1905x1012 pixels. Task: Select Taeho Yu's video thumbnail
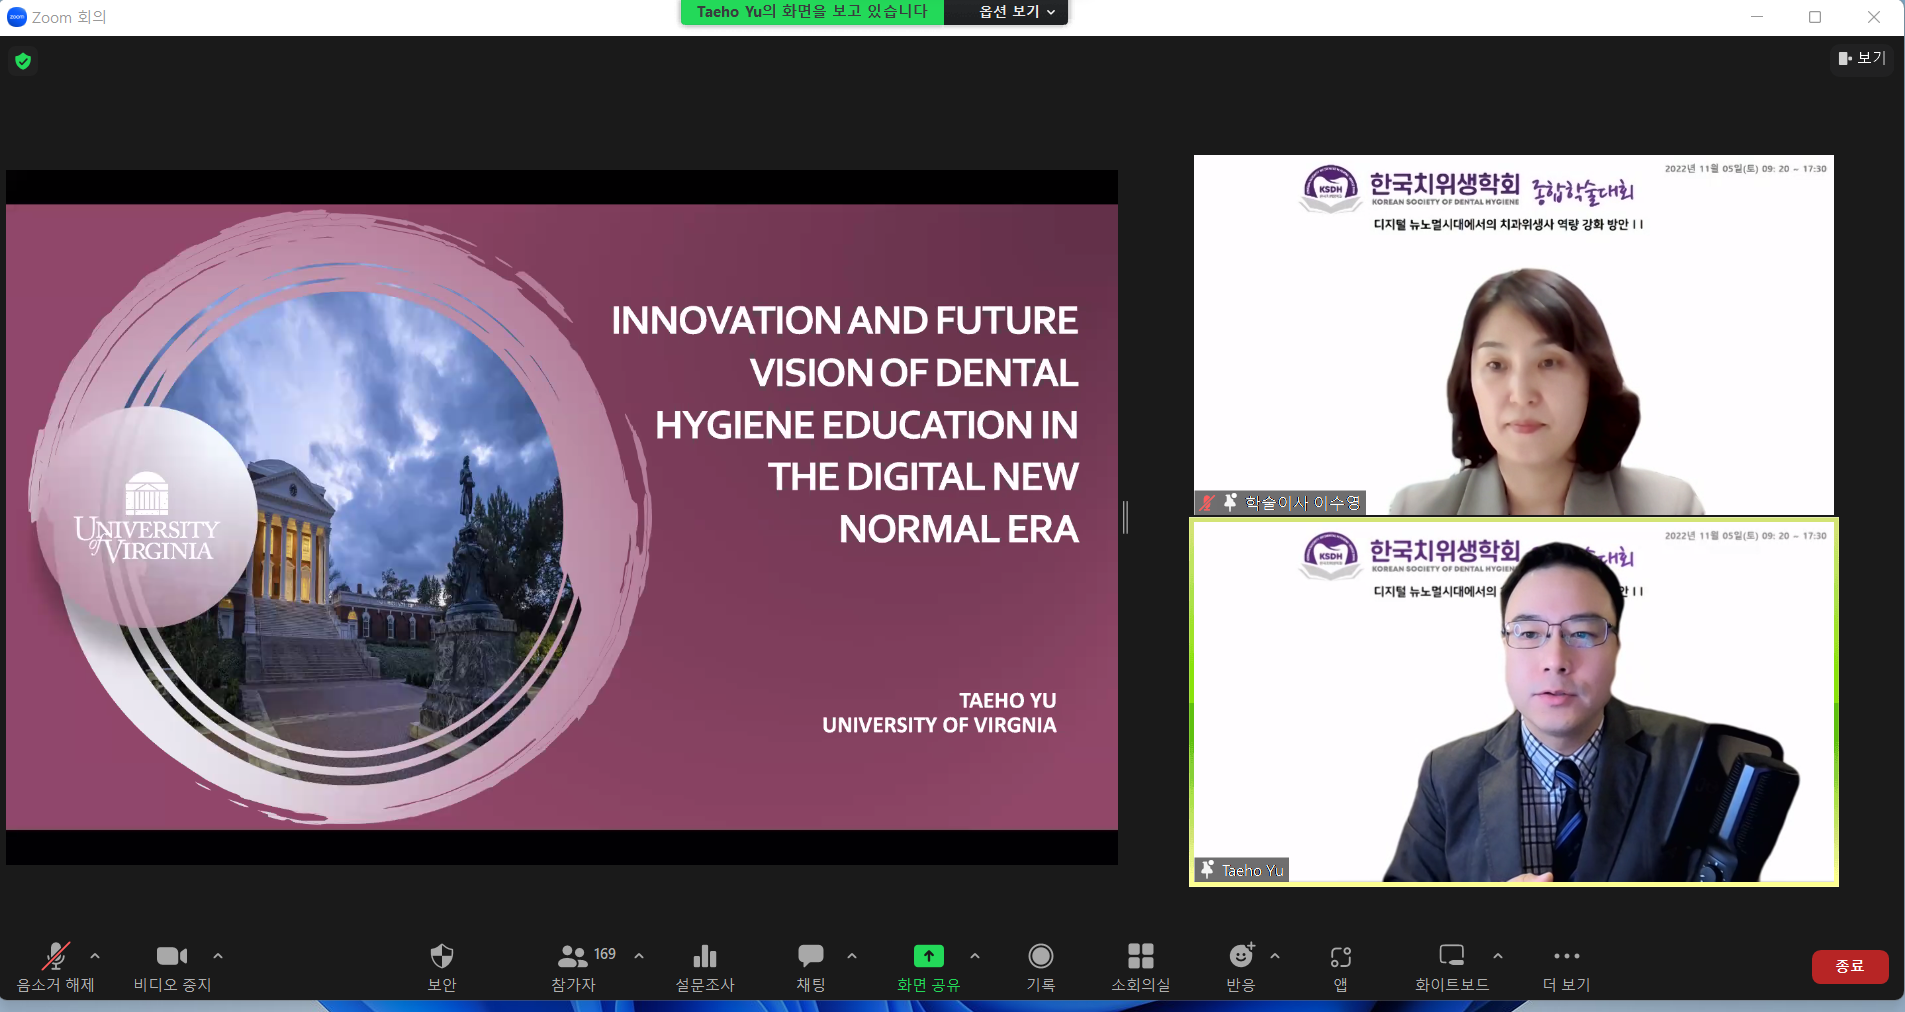coord(1513,702)
